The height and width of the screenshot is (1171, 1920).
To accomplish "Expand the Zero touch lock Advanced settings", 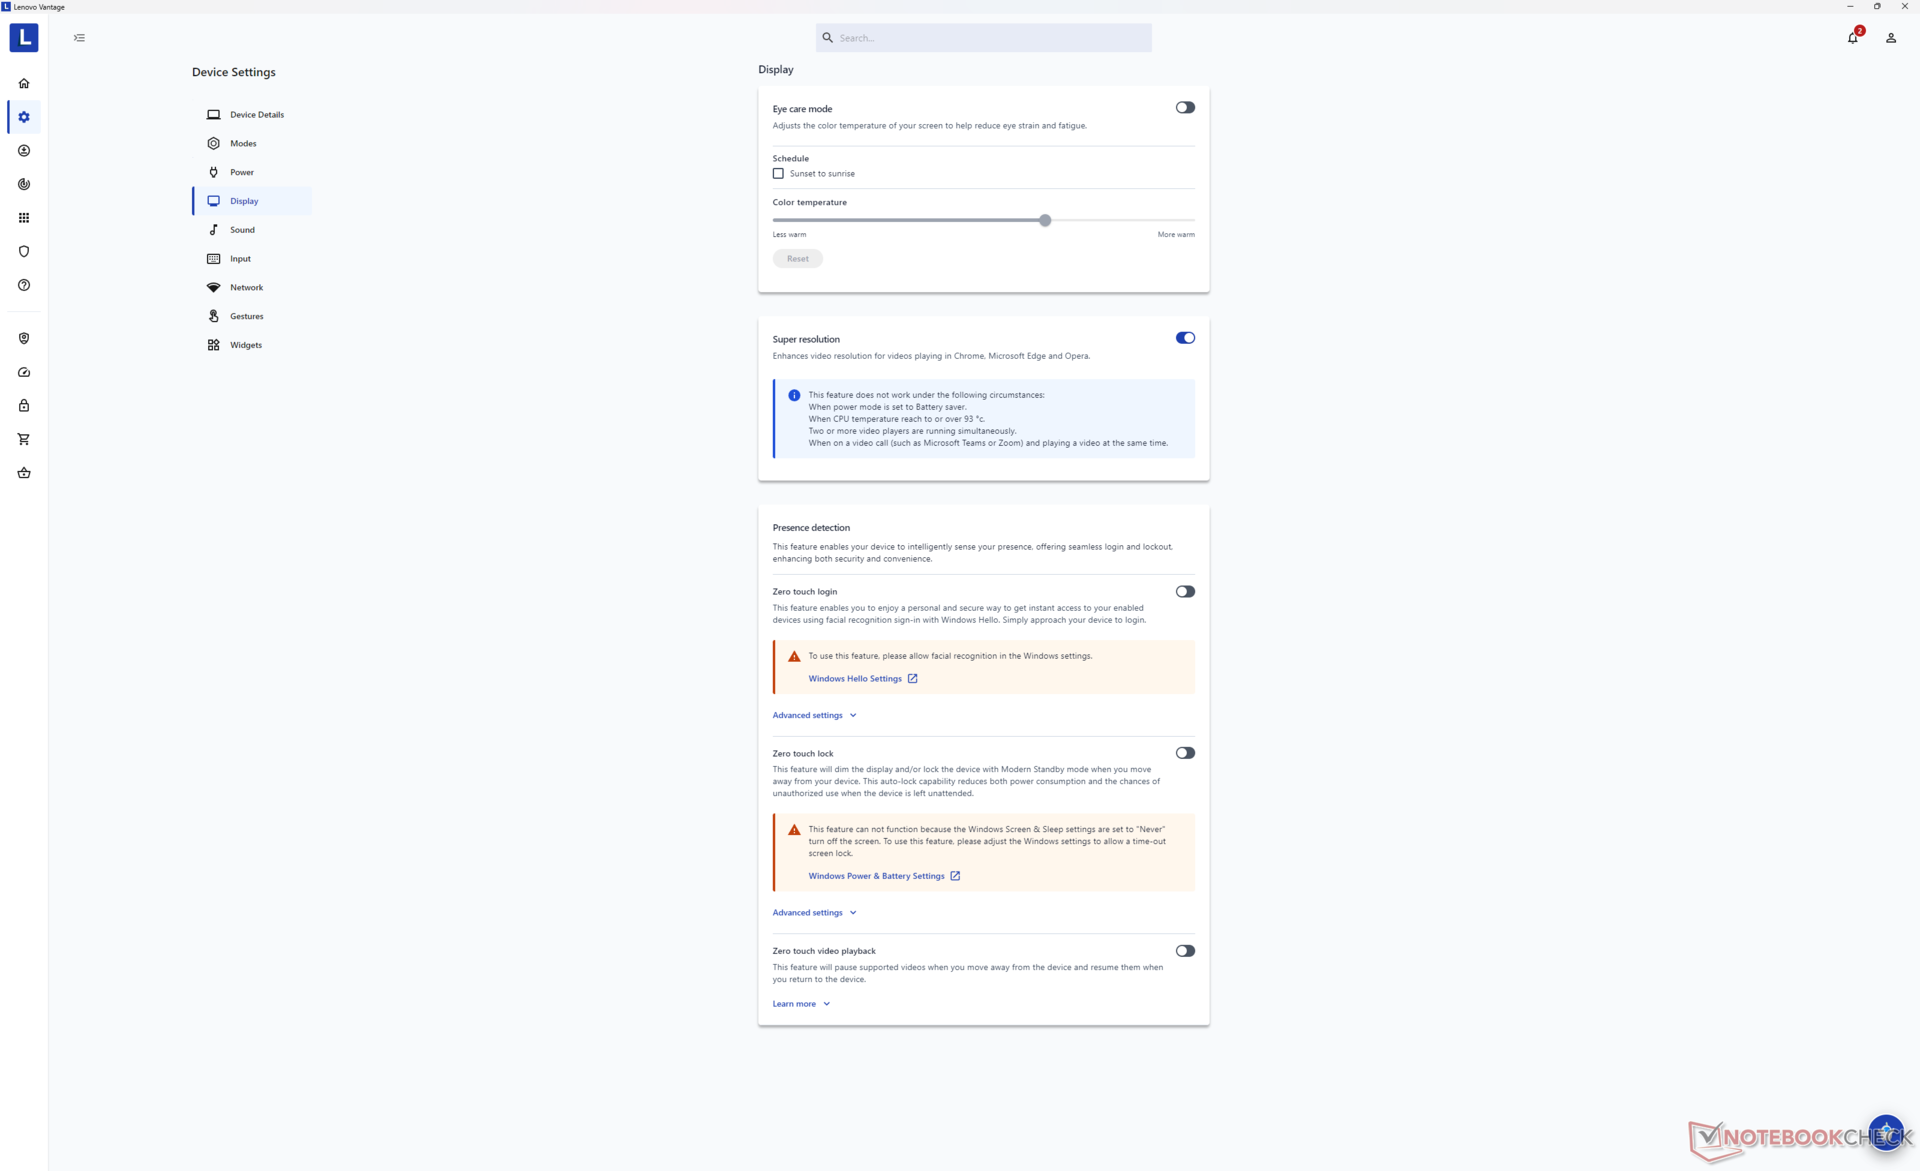I will (813, 912).
